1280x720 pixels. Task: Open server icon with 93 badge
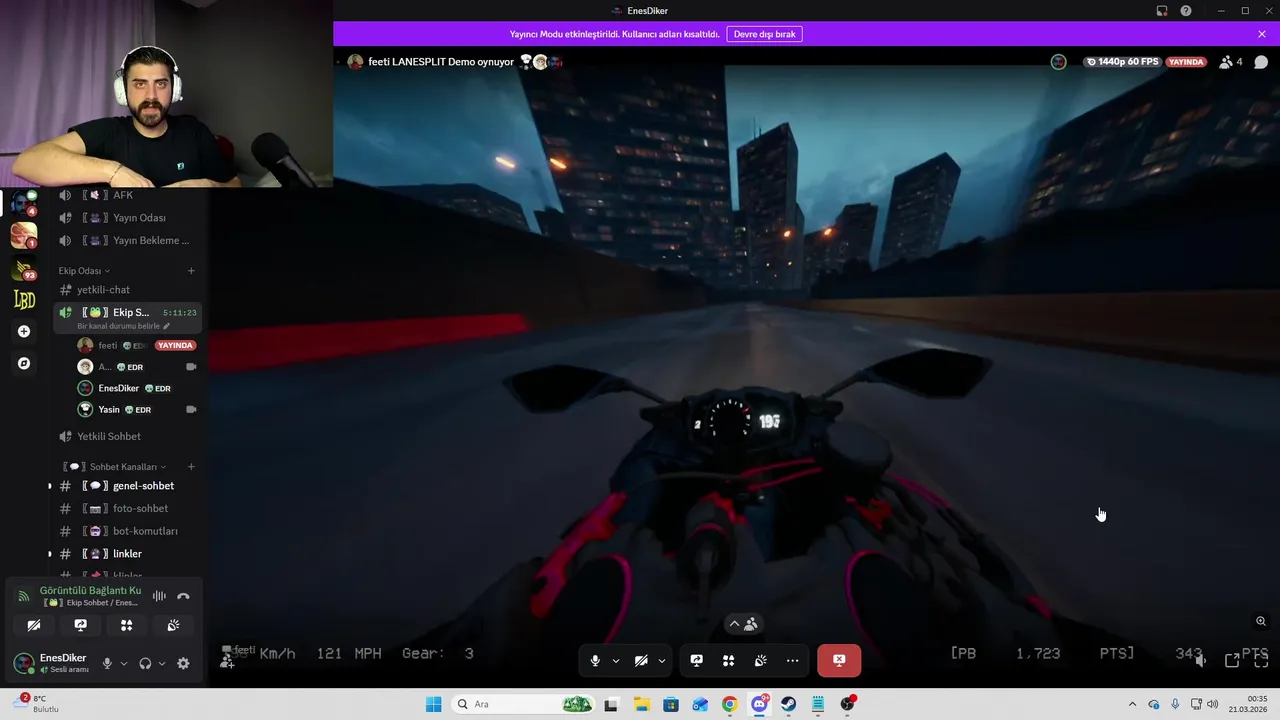tap(24, 269)
